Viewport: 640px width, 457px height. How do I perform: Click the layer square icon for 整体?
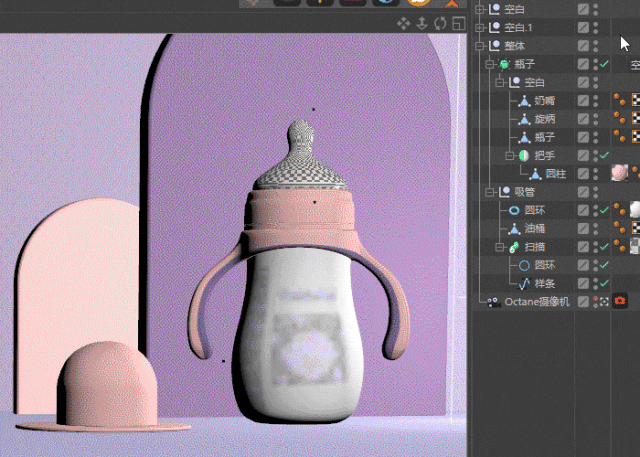click(x=583, y=46)
